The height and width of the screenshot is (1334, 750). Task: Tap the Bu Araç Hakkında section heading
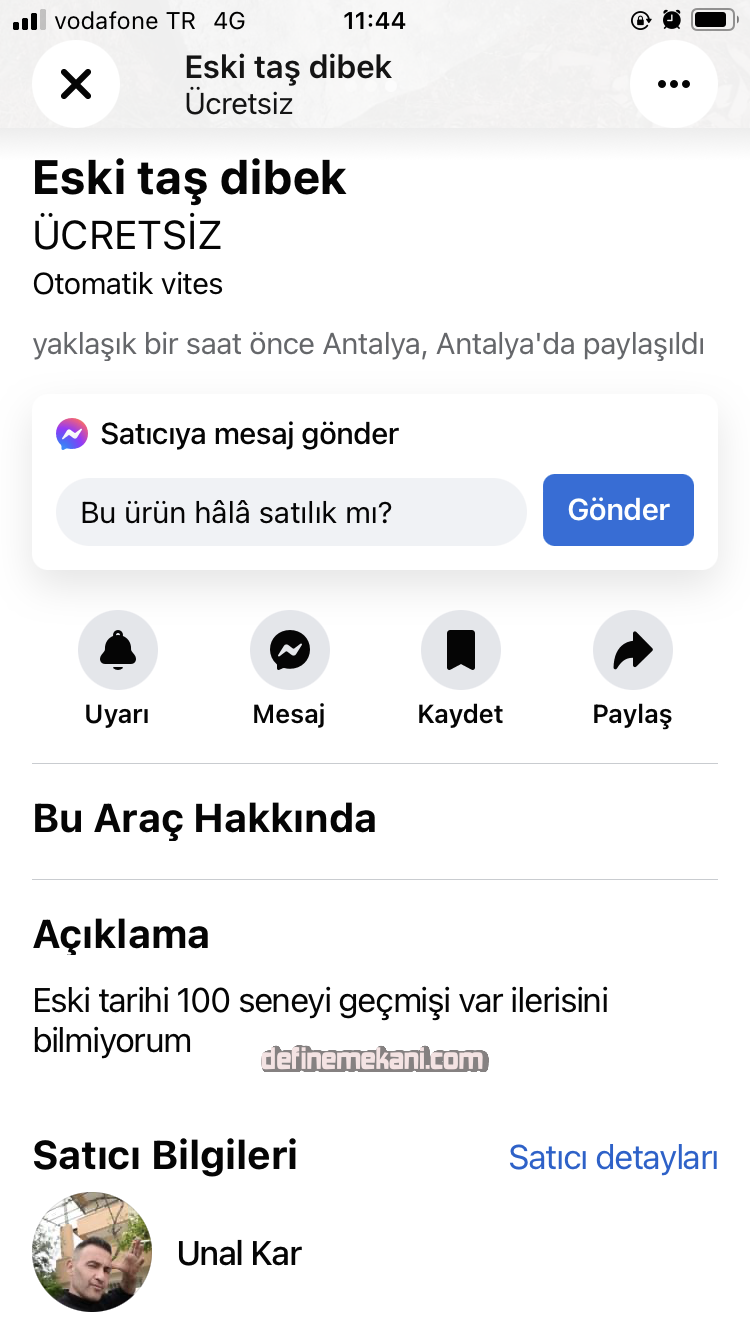(205, 819)
